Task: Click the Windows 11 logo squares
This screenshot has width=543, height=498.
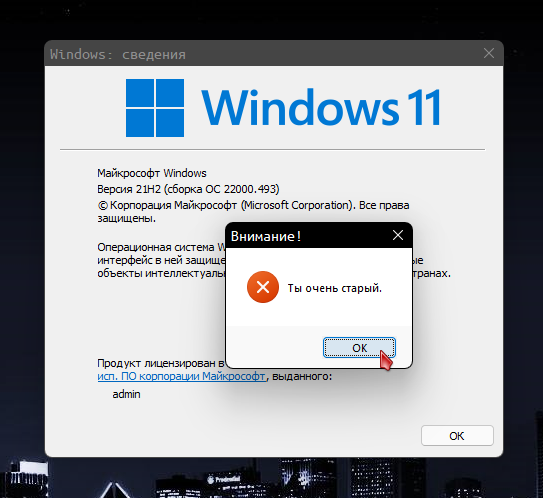Action: [x=155, y=108]
